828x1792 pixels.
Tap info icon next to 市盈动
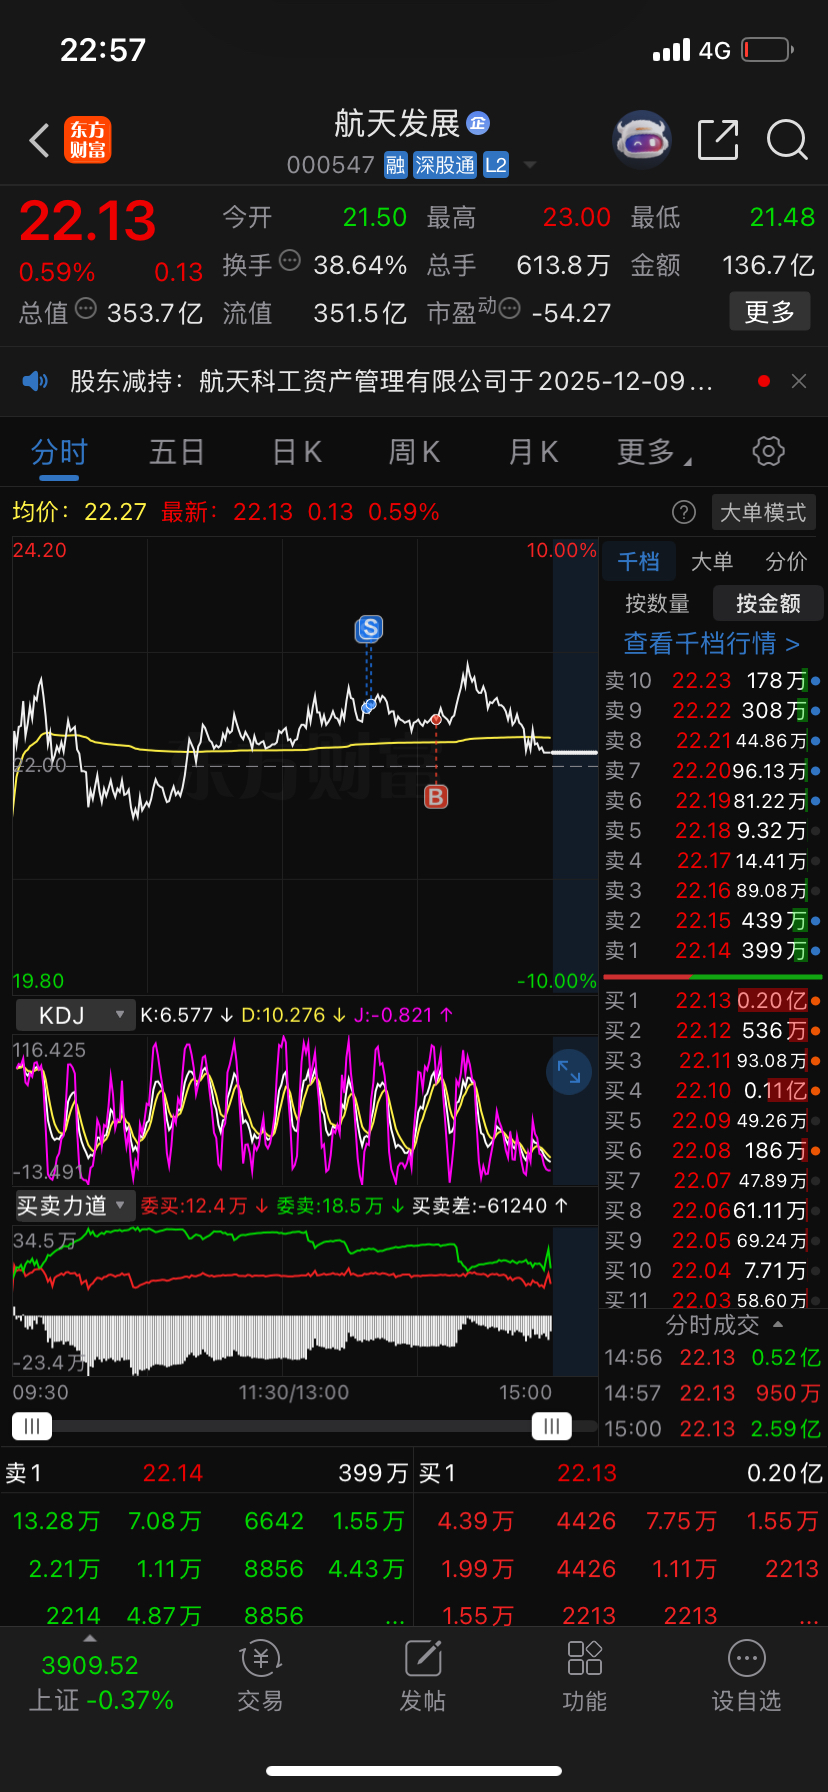[x=509, y=309]
